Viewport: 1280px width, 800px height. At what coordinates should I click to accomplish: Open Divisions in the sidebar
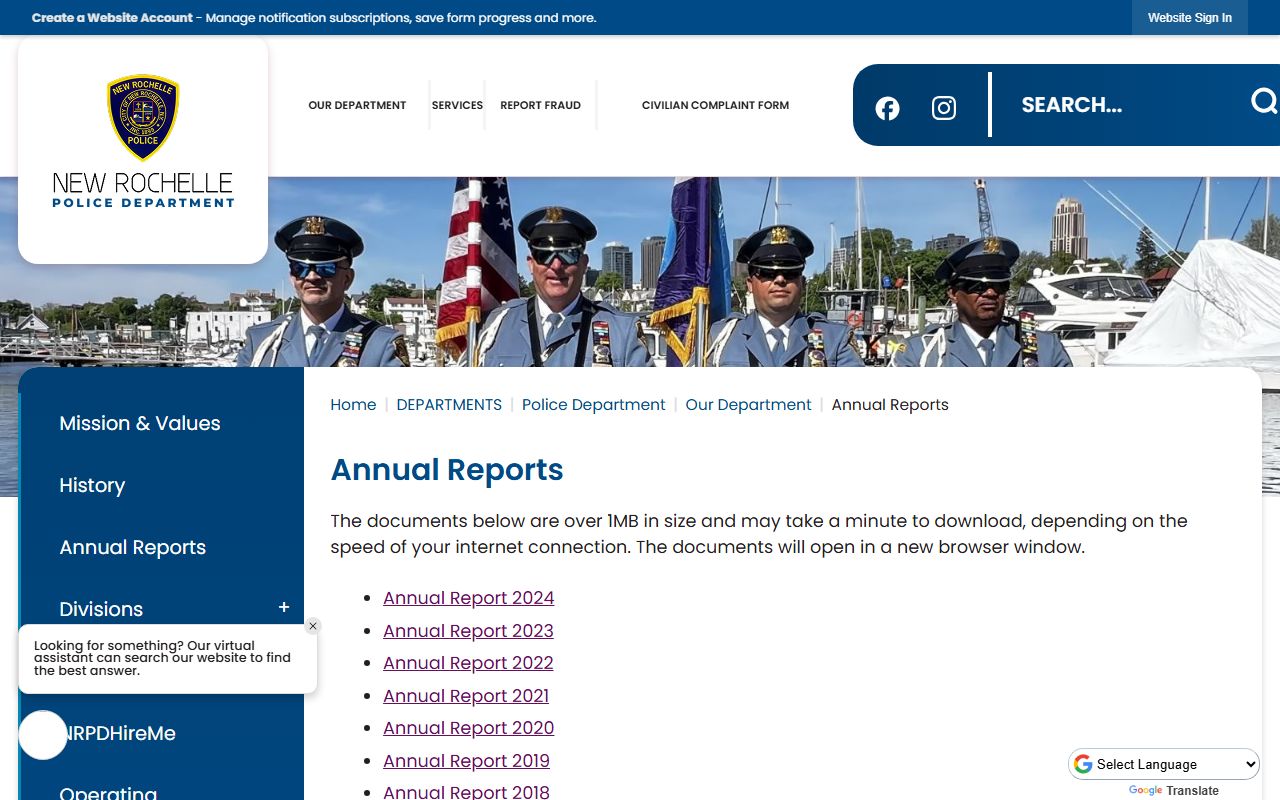tap(101, 609)
